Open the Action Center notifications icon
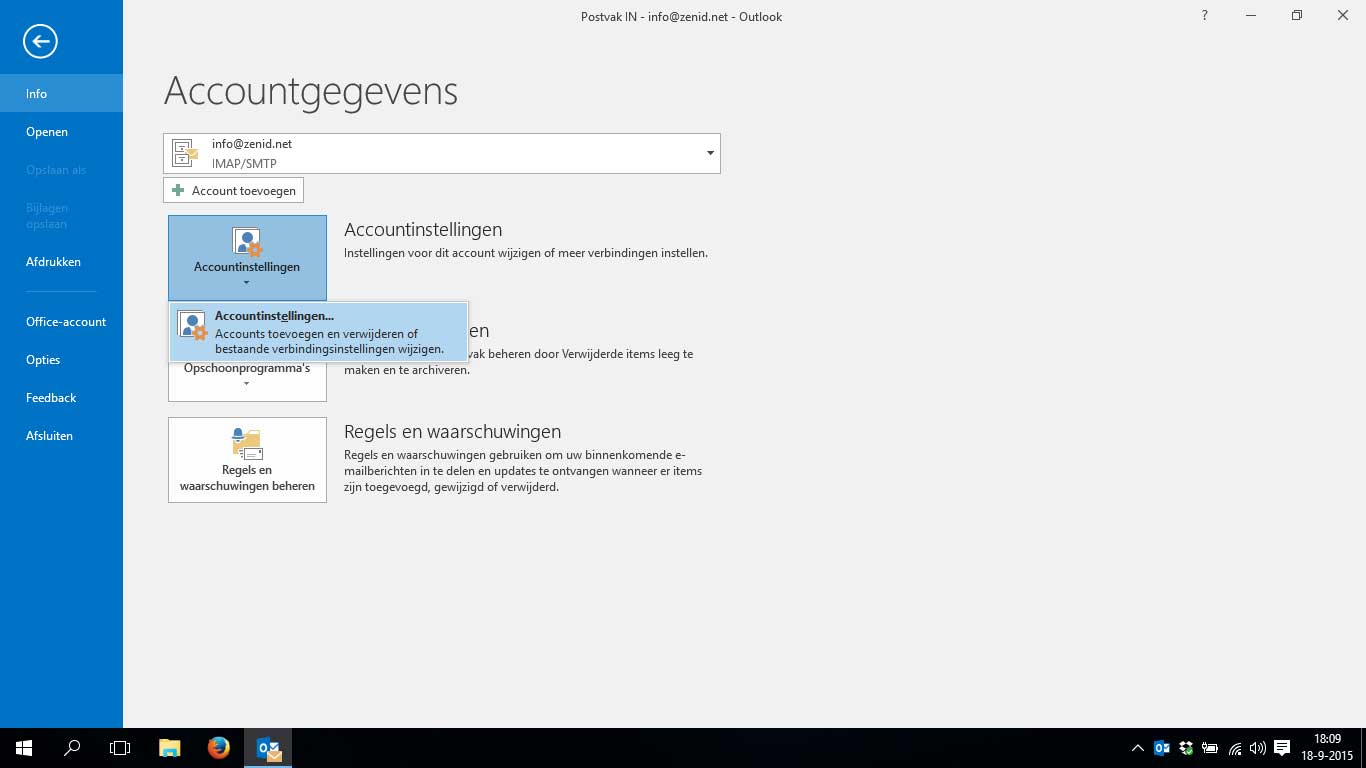The image size is (1366, 768). [x=1282, y=748]
